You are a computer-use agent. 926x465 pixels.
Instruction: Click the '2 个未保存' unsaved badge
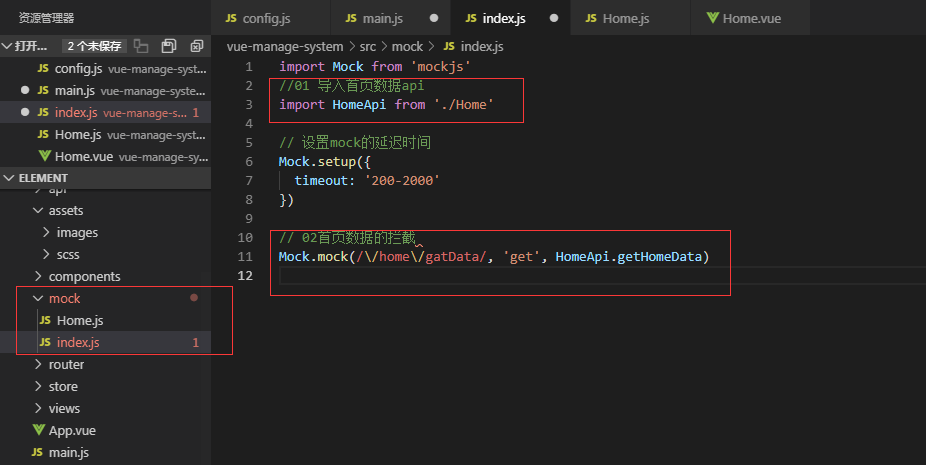point(94,46)
